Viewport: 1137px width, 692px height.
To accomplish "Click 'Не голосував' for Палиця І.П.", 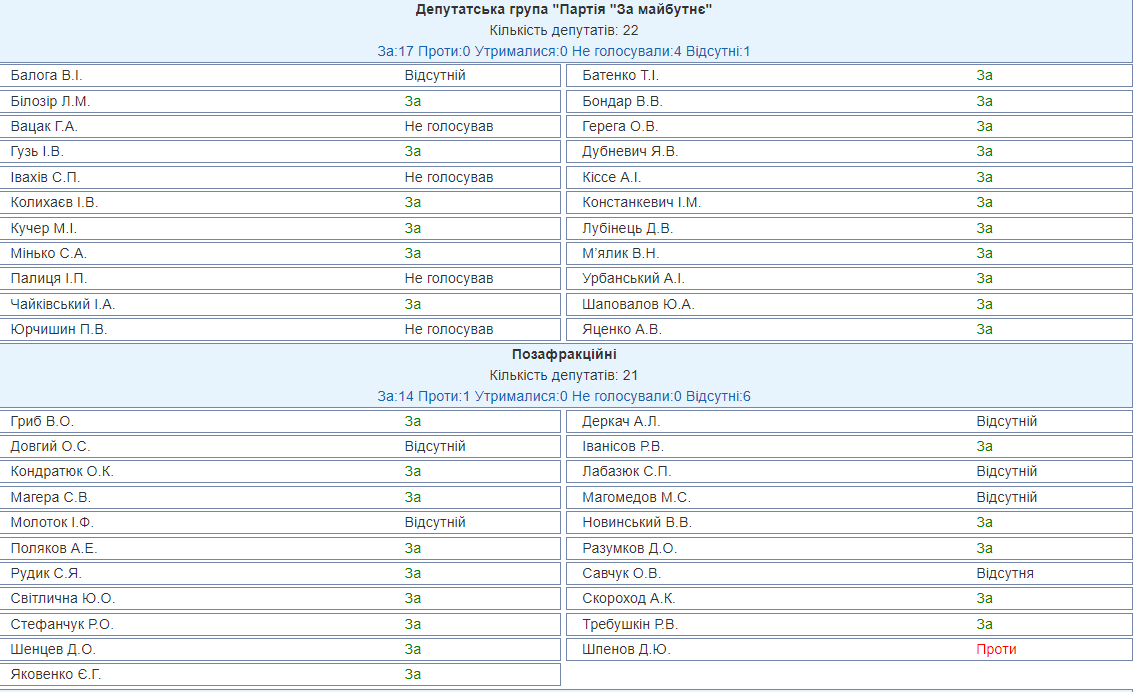I will 449,279.
